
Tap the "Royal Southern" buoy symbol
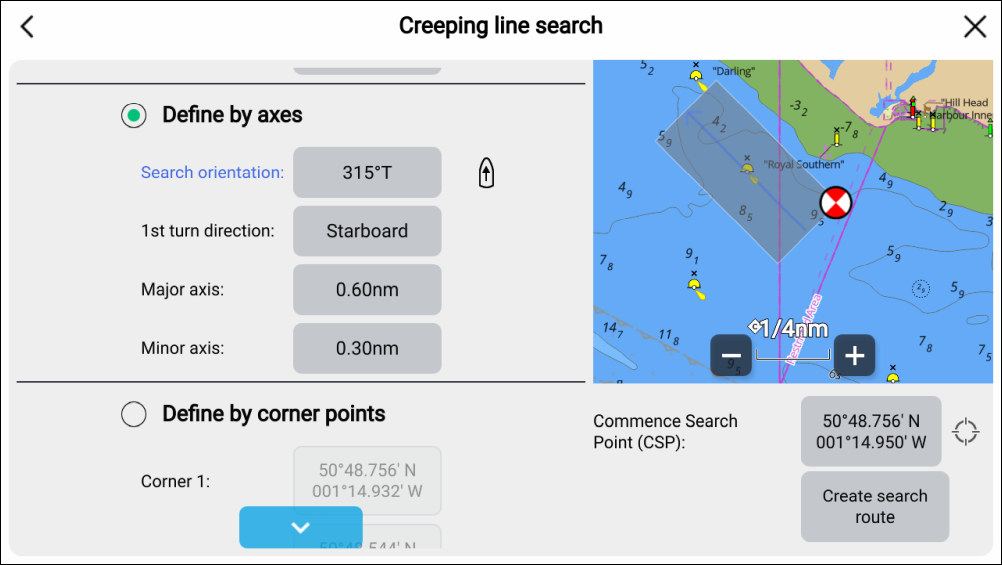747,168
